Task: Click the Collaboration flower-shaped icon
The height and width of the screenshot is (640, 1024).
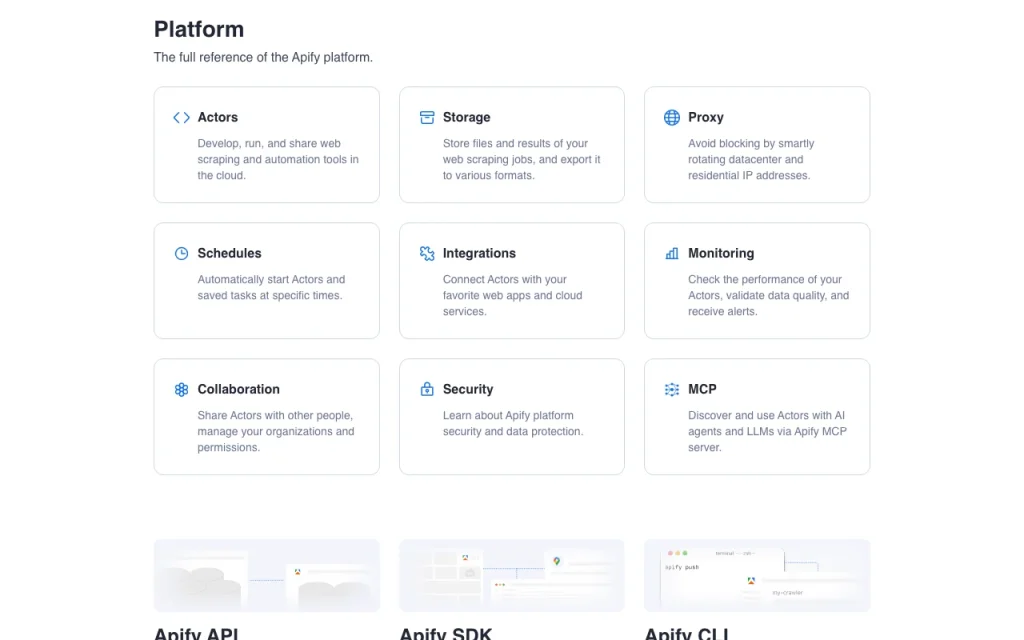Action: point(182,389)
